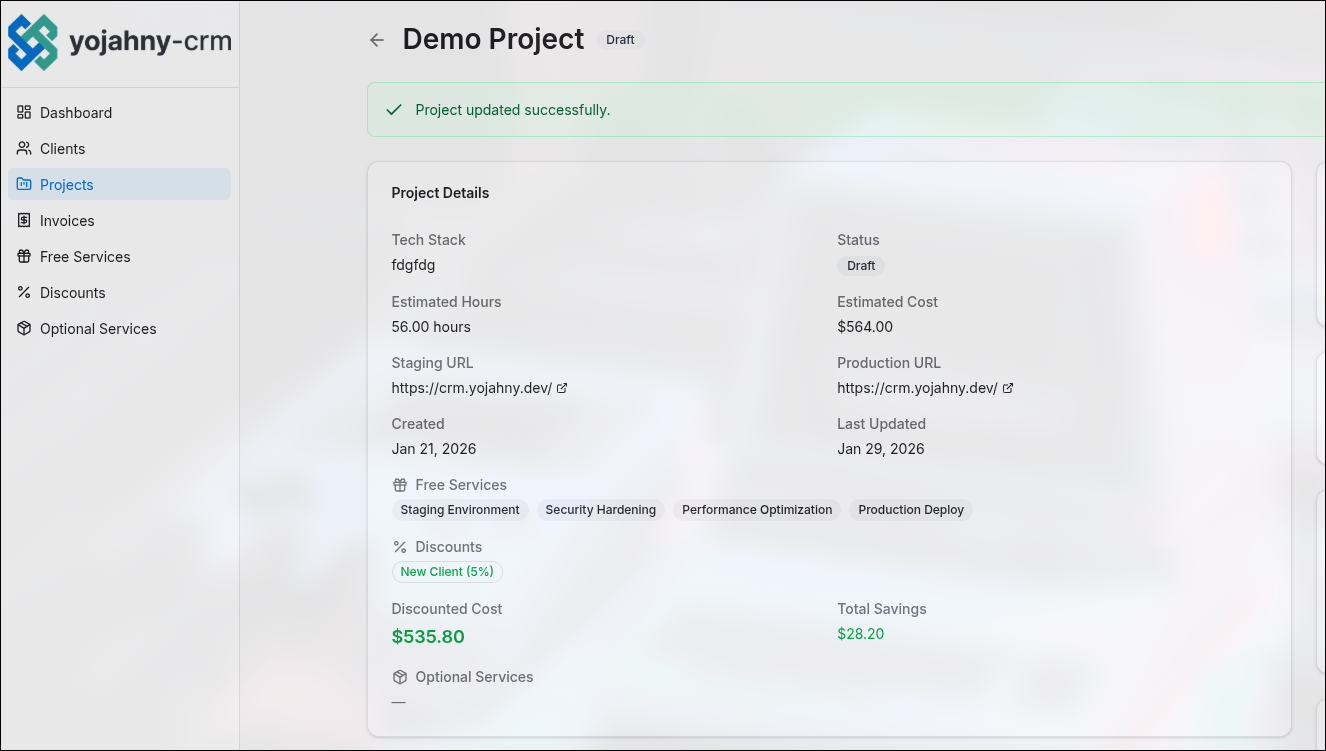Click the Discounts percent icon in sidebar
This screenshot has width=1326, height=751.
point(24,292)
